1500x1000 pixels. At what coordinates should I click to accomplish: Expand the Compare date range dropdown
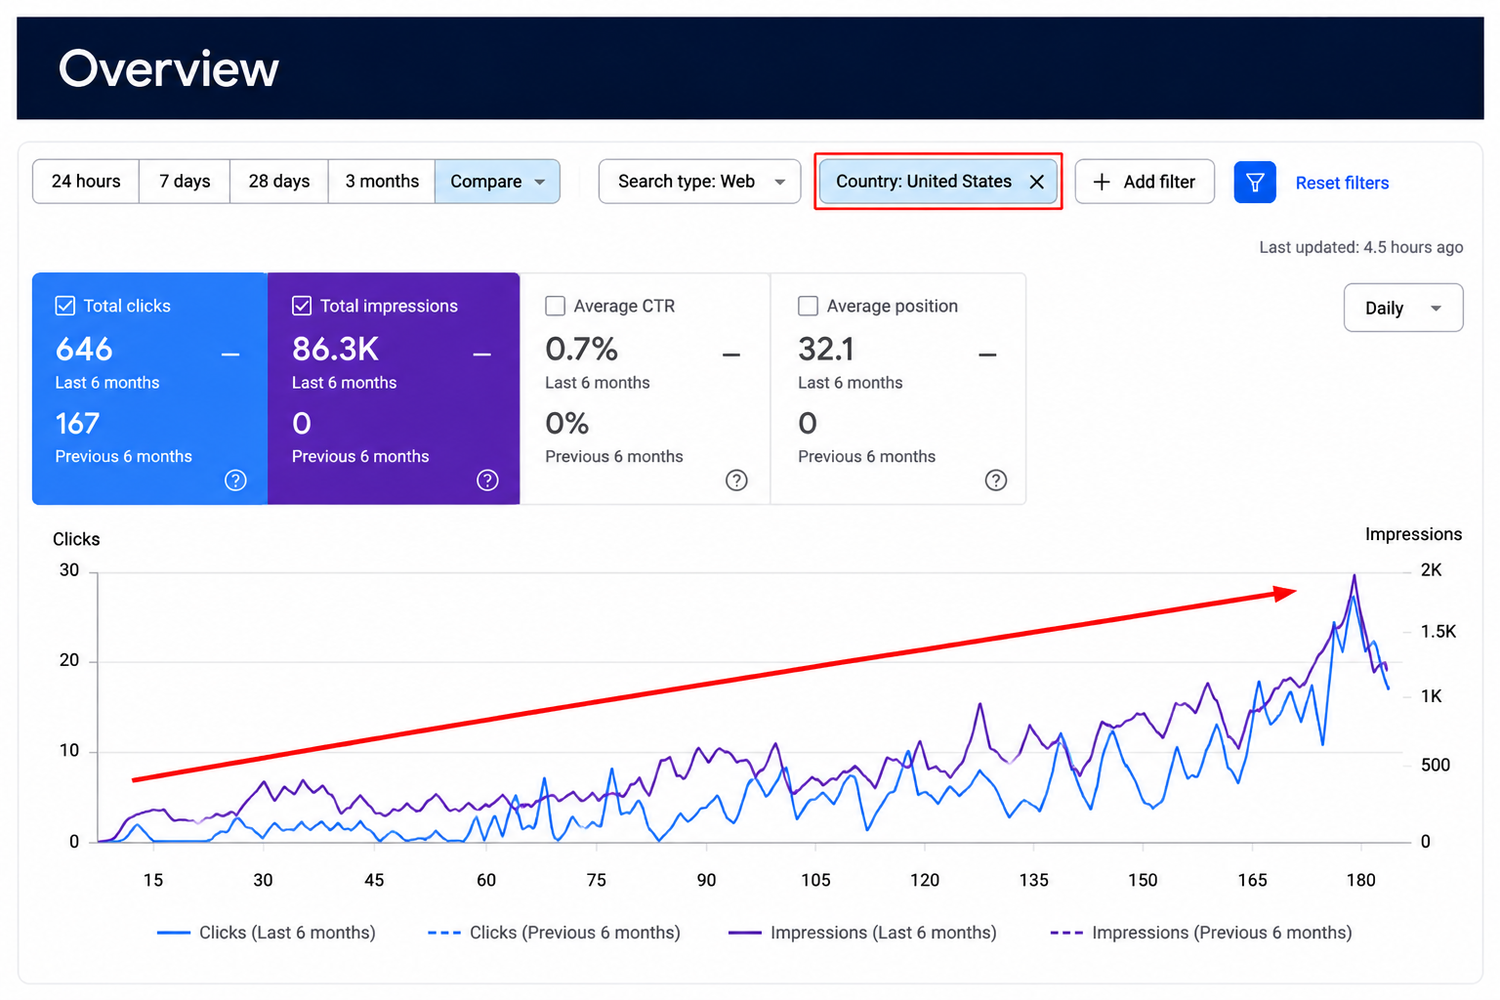(x=497, y=182)
